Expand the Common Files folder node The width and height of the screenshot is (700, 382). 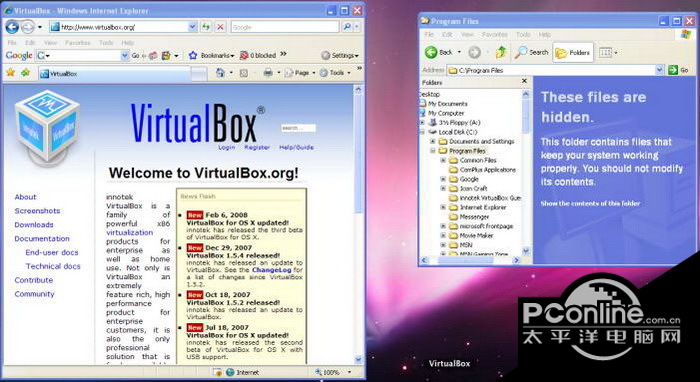pos(443,160)
